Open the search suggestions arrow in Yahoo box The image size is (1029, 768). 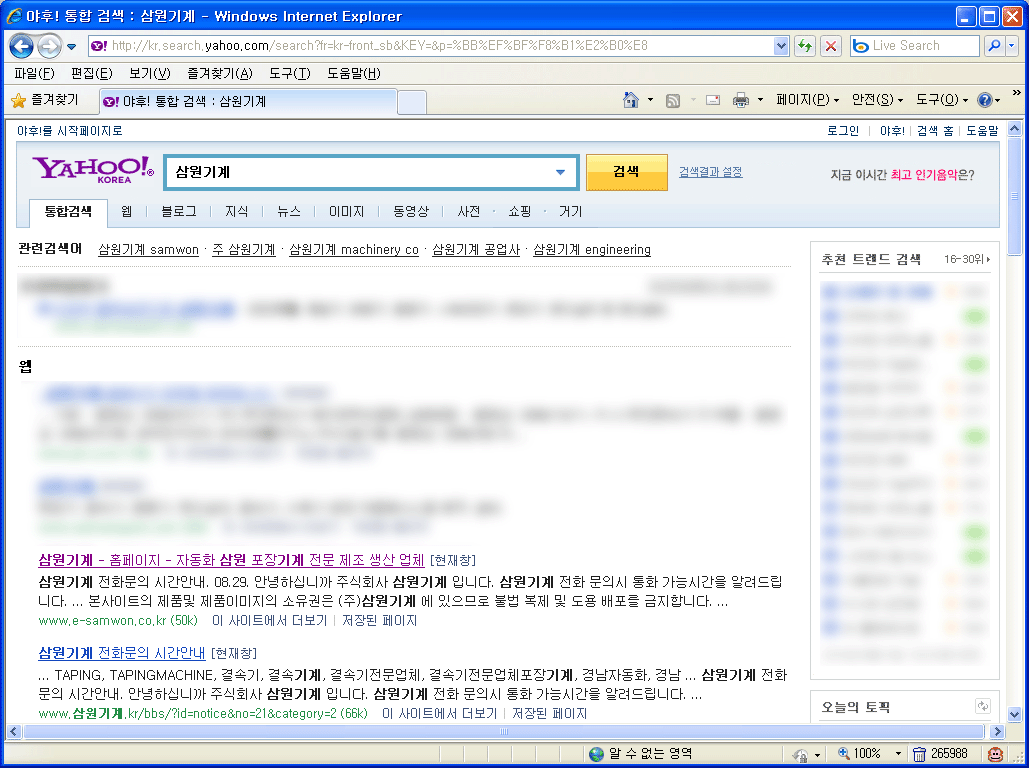[x=560, y=173]
